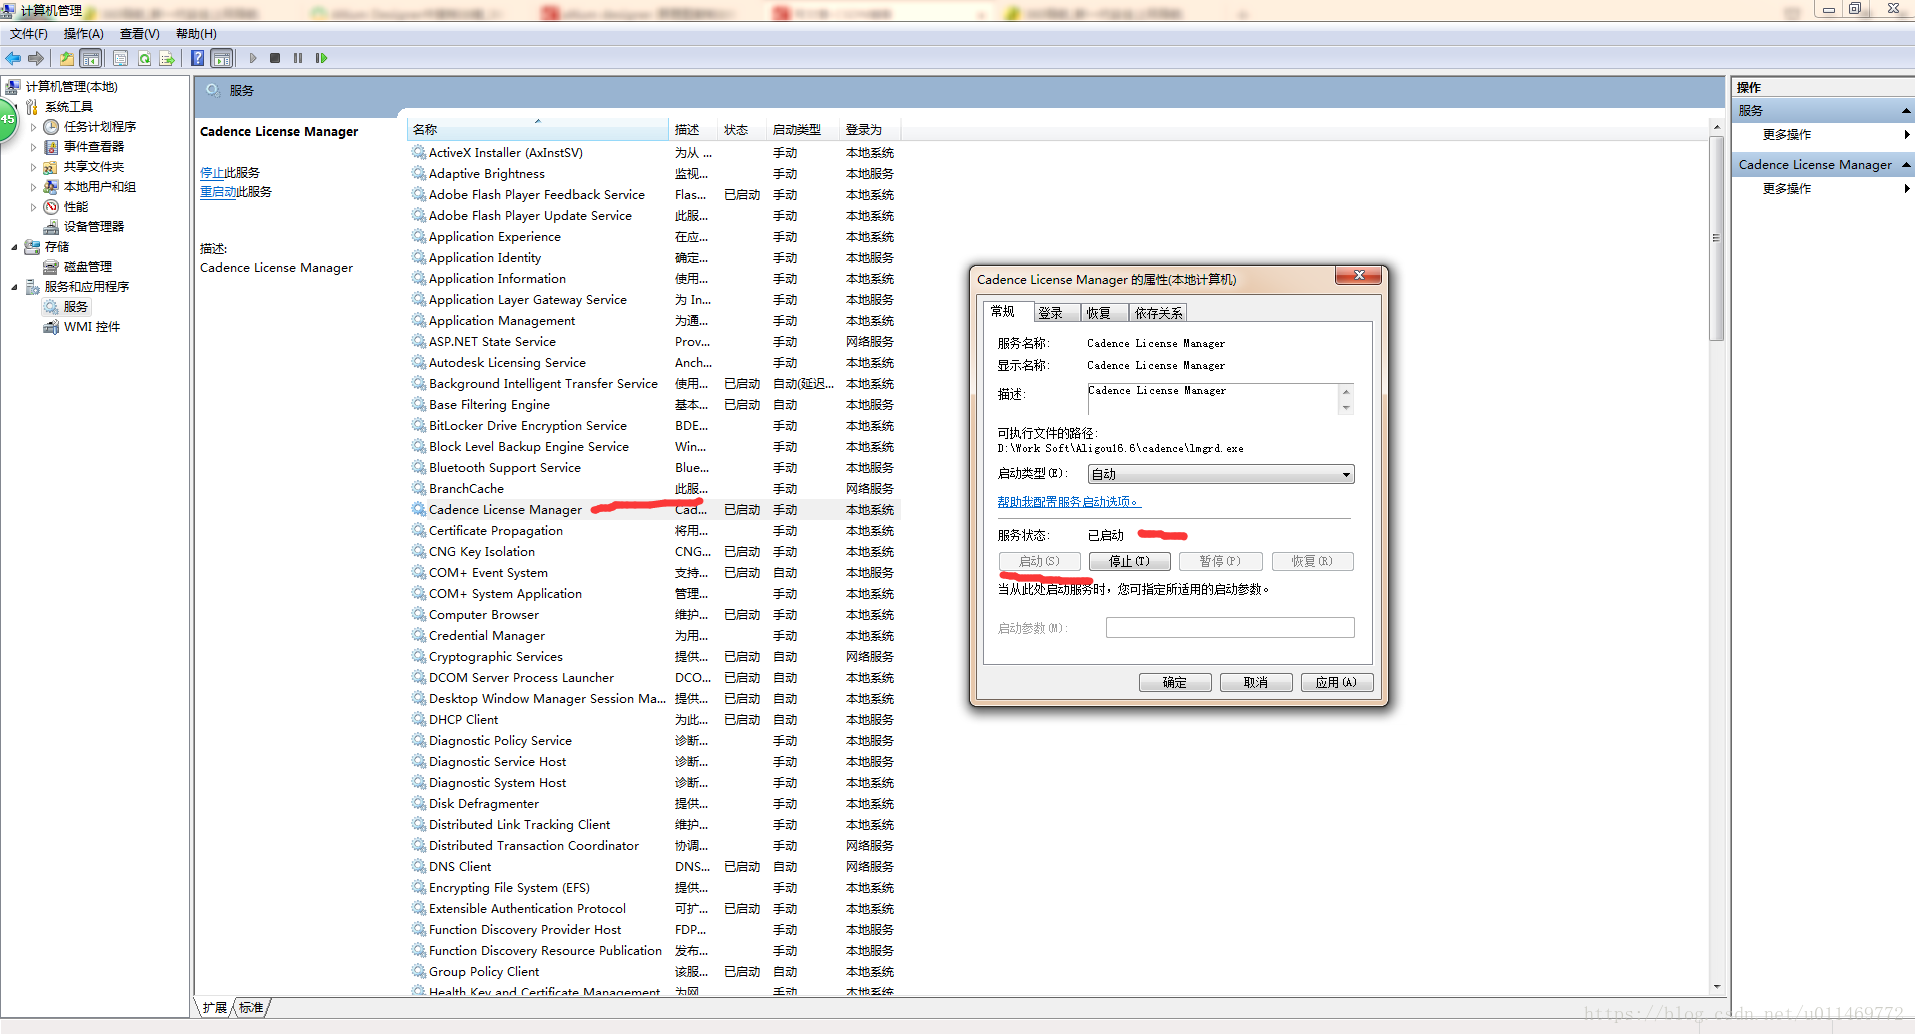Click the blue Help question-mark icon
This screenshot has width=1915, height=1034.
198,58
